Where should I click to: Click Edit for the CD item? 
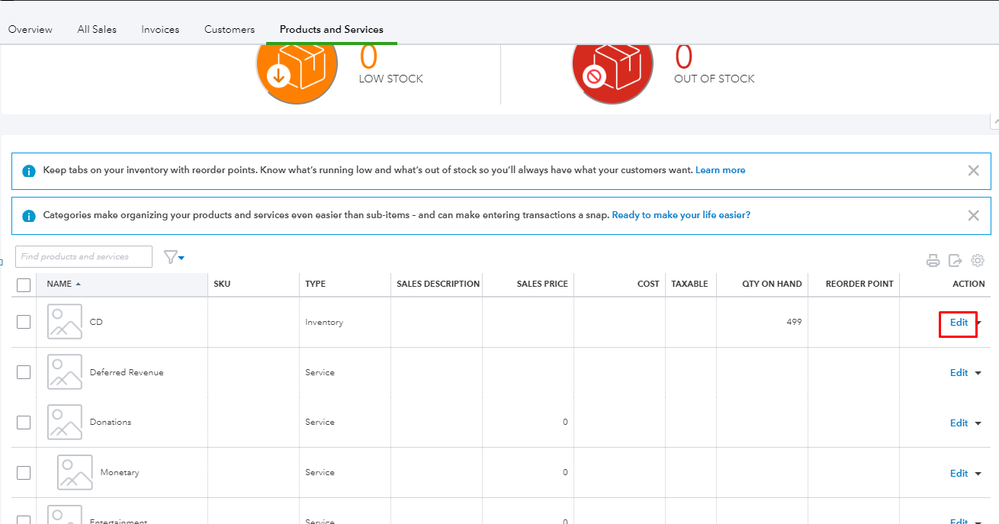(x=959, y=322)
